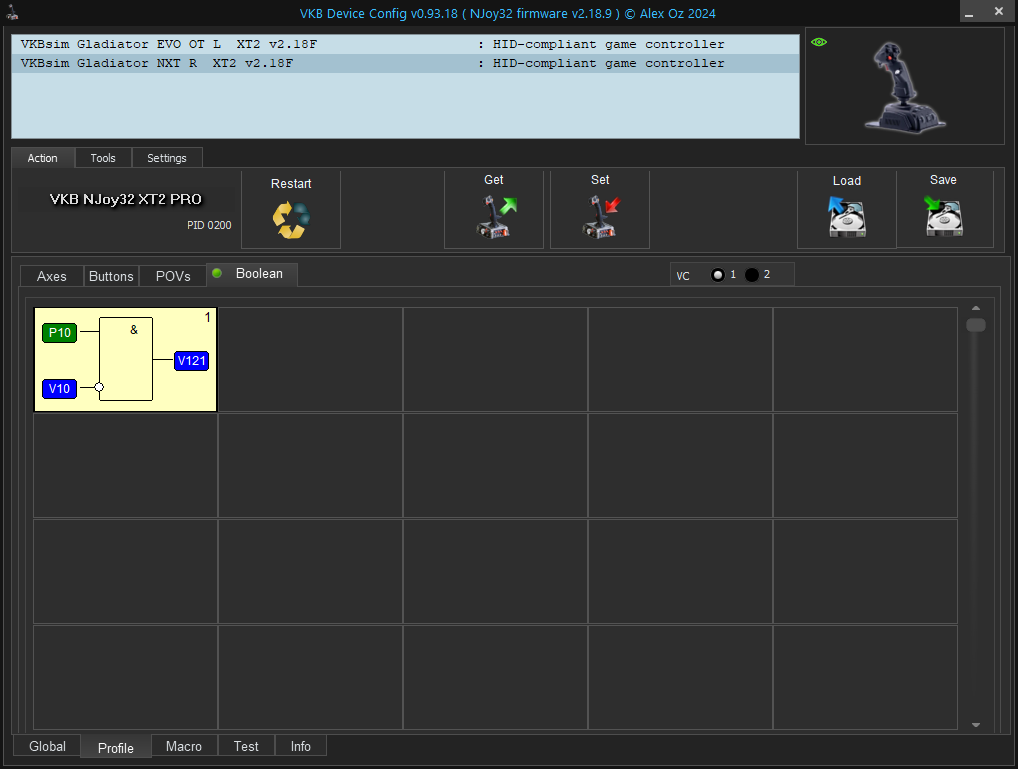Screen dimensions: 1018x769
Task: Open the POVs tab
Action: tap(173, 276)
